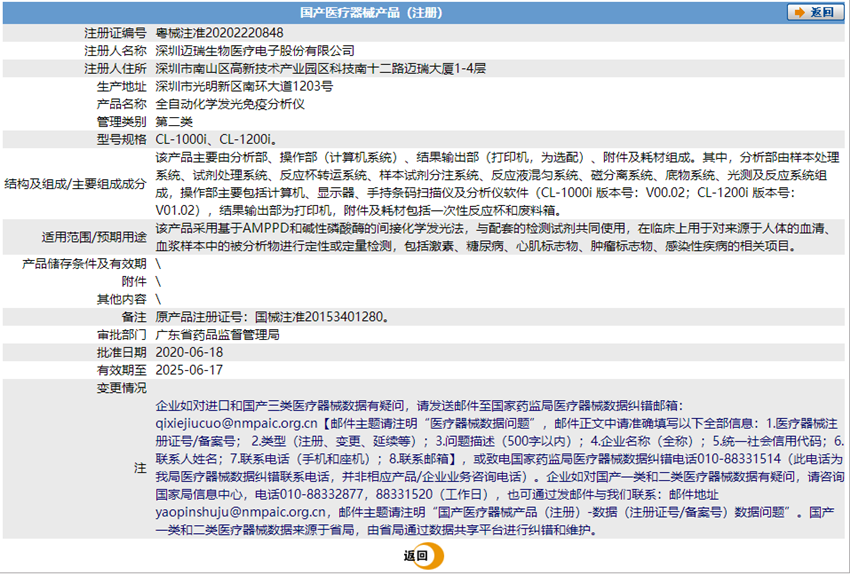
Task: Click the email qixiejiucuo@nmpaic.org.cn
Action: tap(236, 423)
